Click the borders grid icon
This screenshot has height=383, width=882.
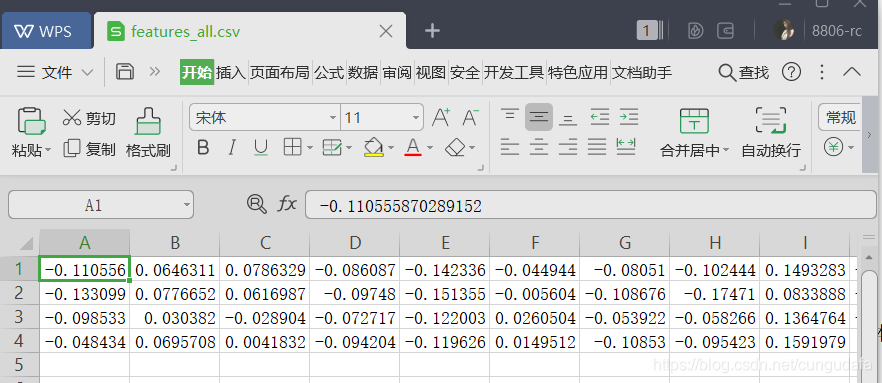point(292,147)
